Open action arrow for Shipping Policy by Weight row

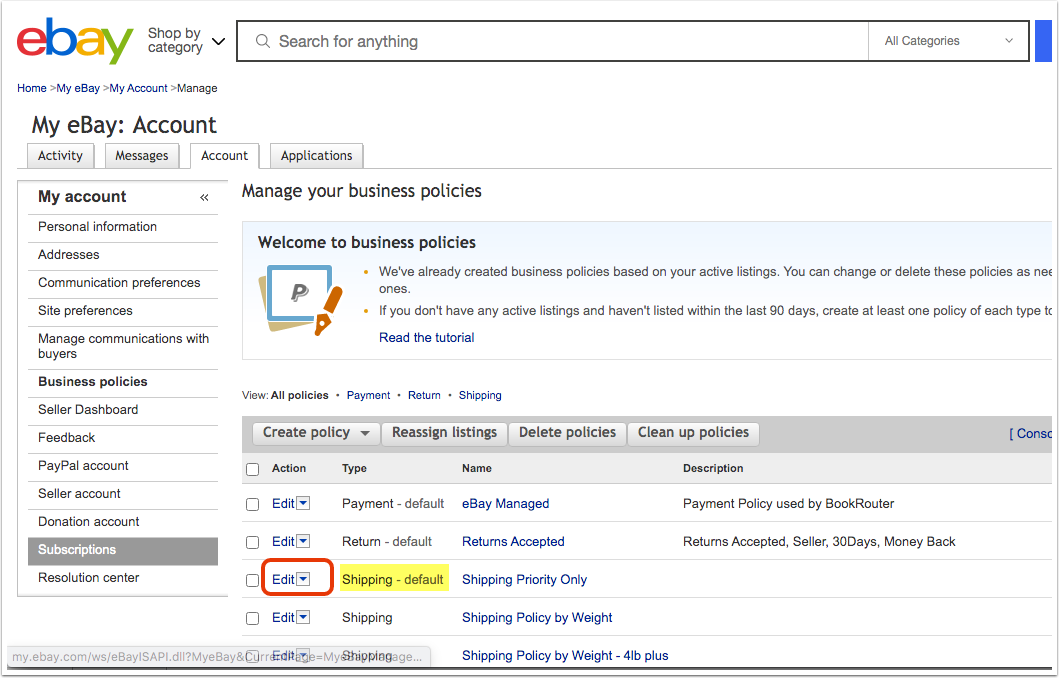[x=303, y=617]
